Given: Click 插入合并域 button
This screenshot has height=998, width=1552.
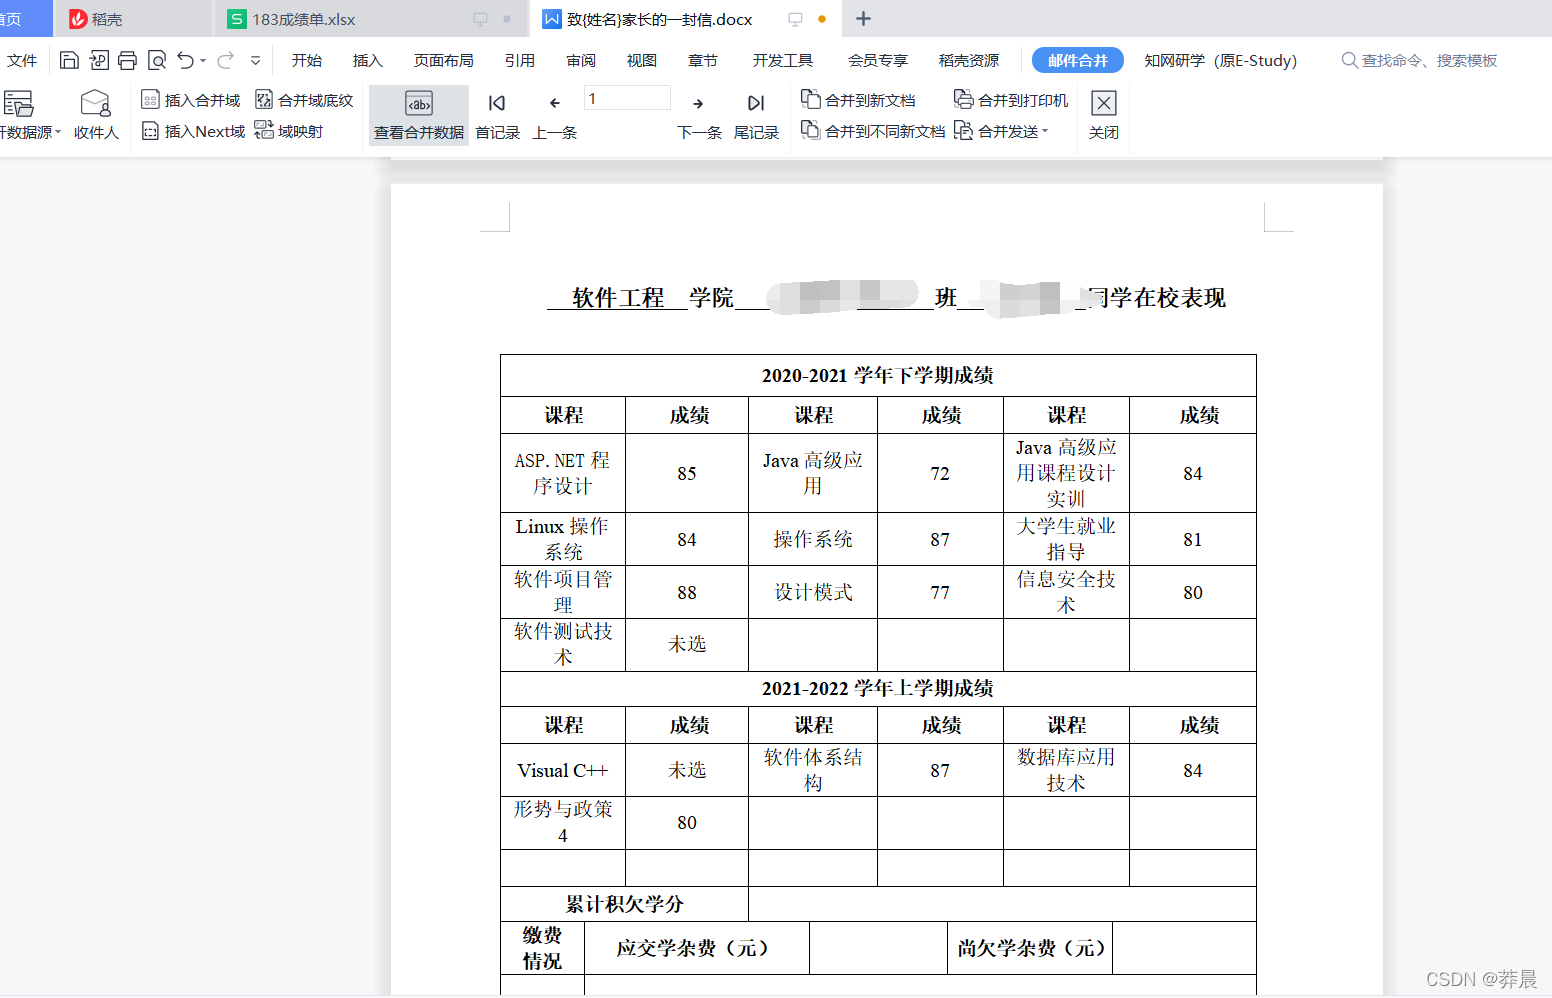Looking at the screenshot, I should (191, 100).
